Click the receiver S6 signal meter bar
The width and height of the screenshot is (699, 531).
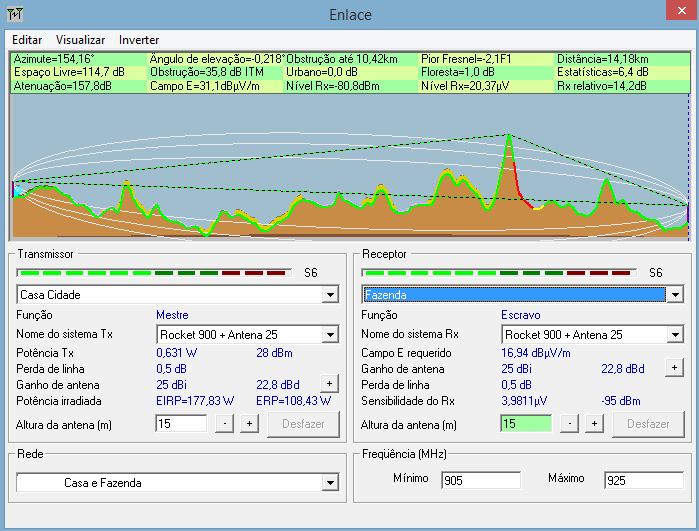[x=499, y=273]
